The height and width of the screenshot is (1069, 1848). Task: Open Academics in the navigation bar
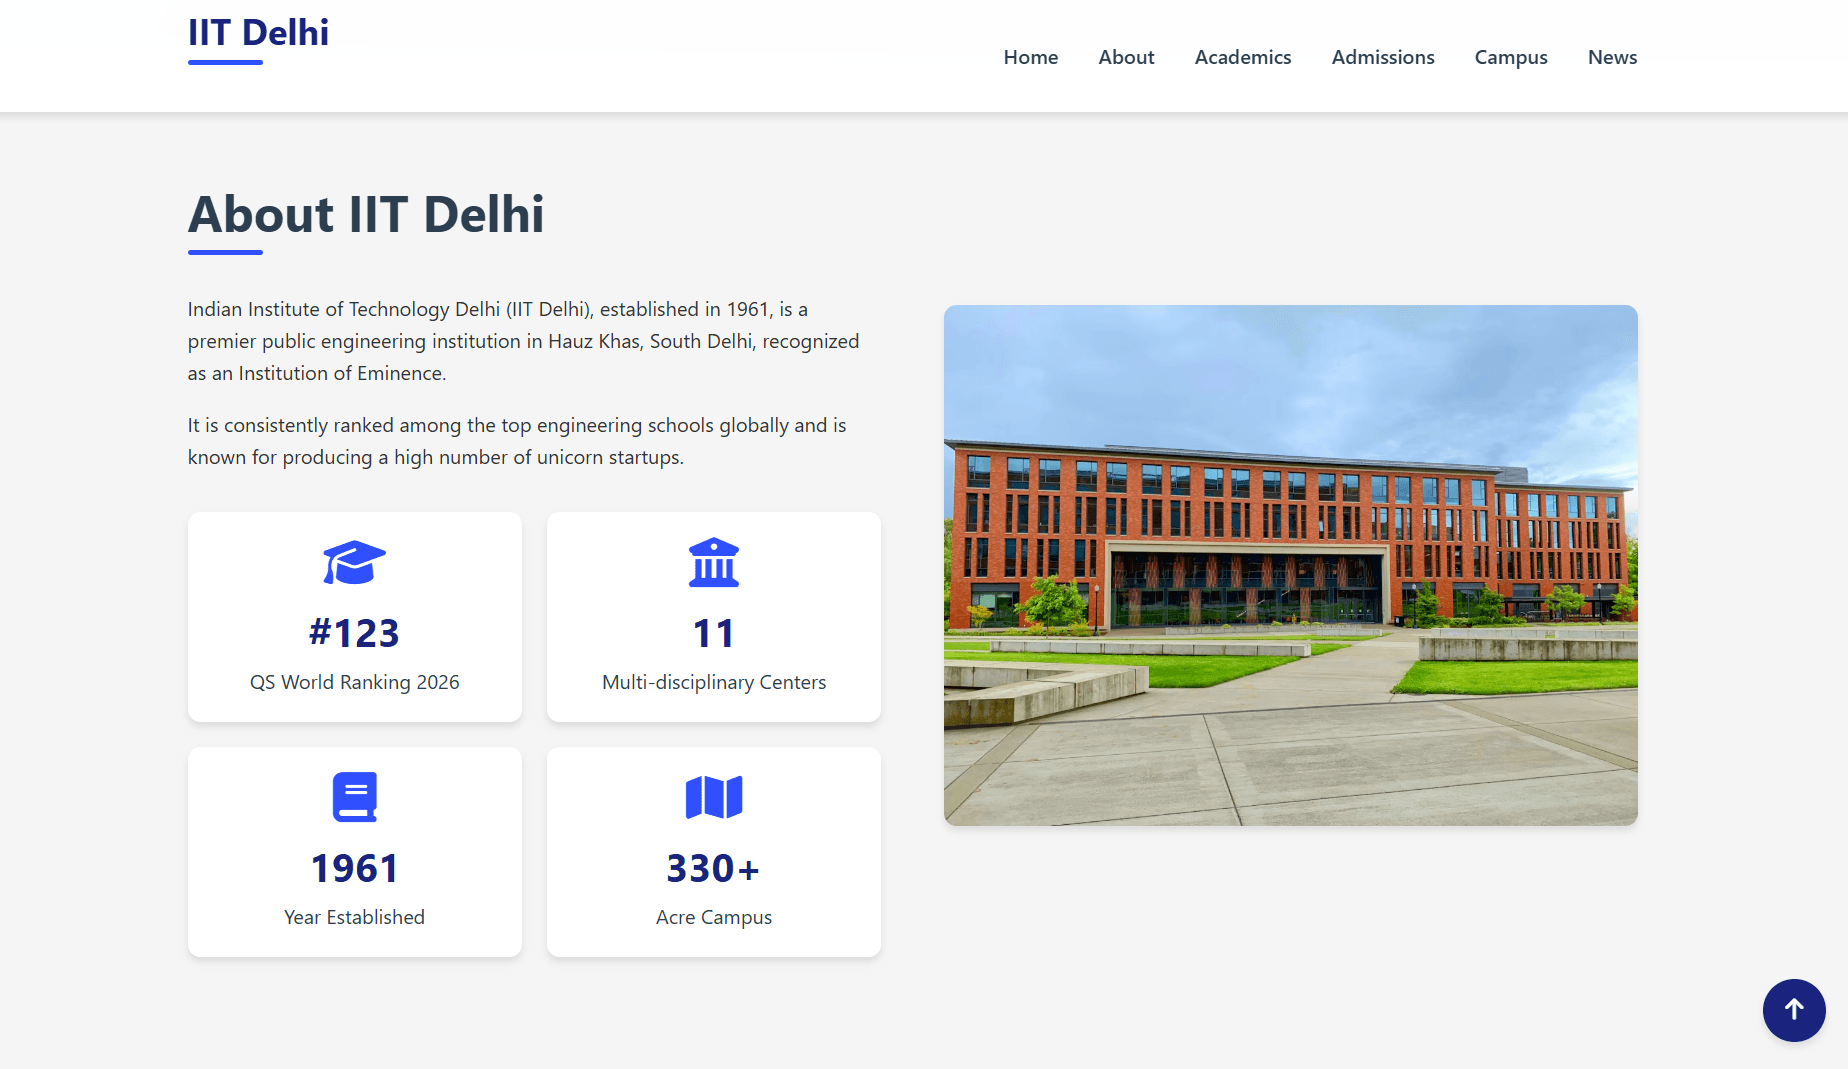click(1243, 57)
